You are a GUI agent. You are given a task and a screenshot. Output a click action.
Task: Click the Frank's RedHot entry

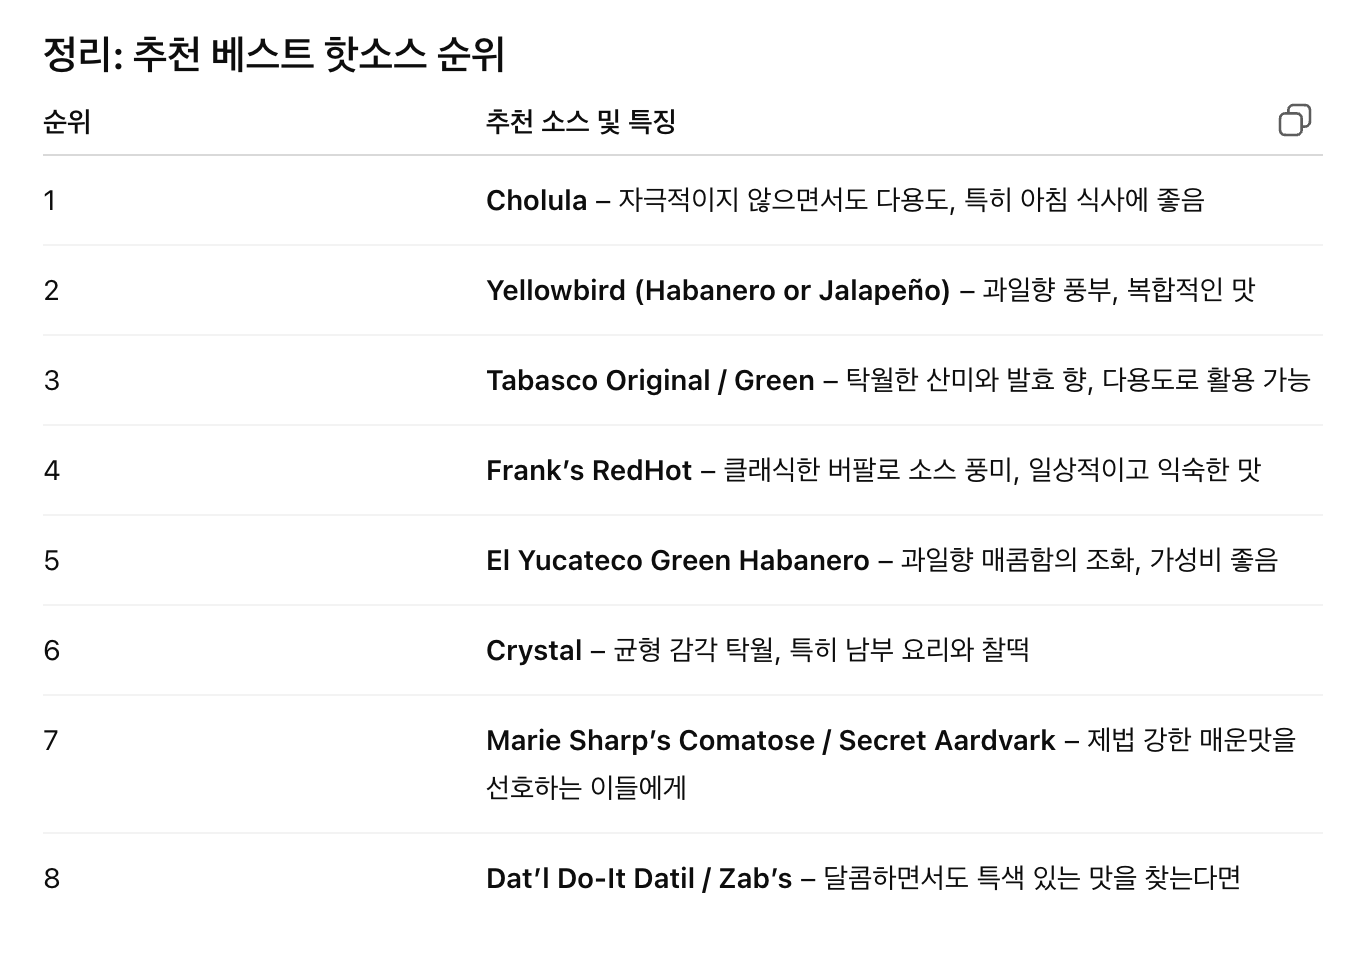589,470
